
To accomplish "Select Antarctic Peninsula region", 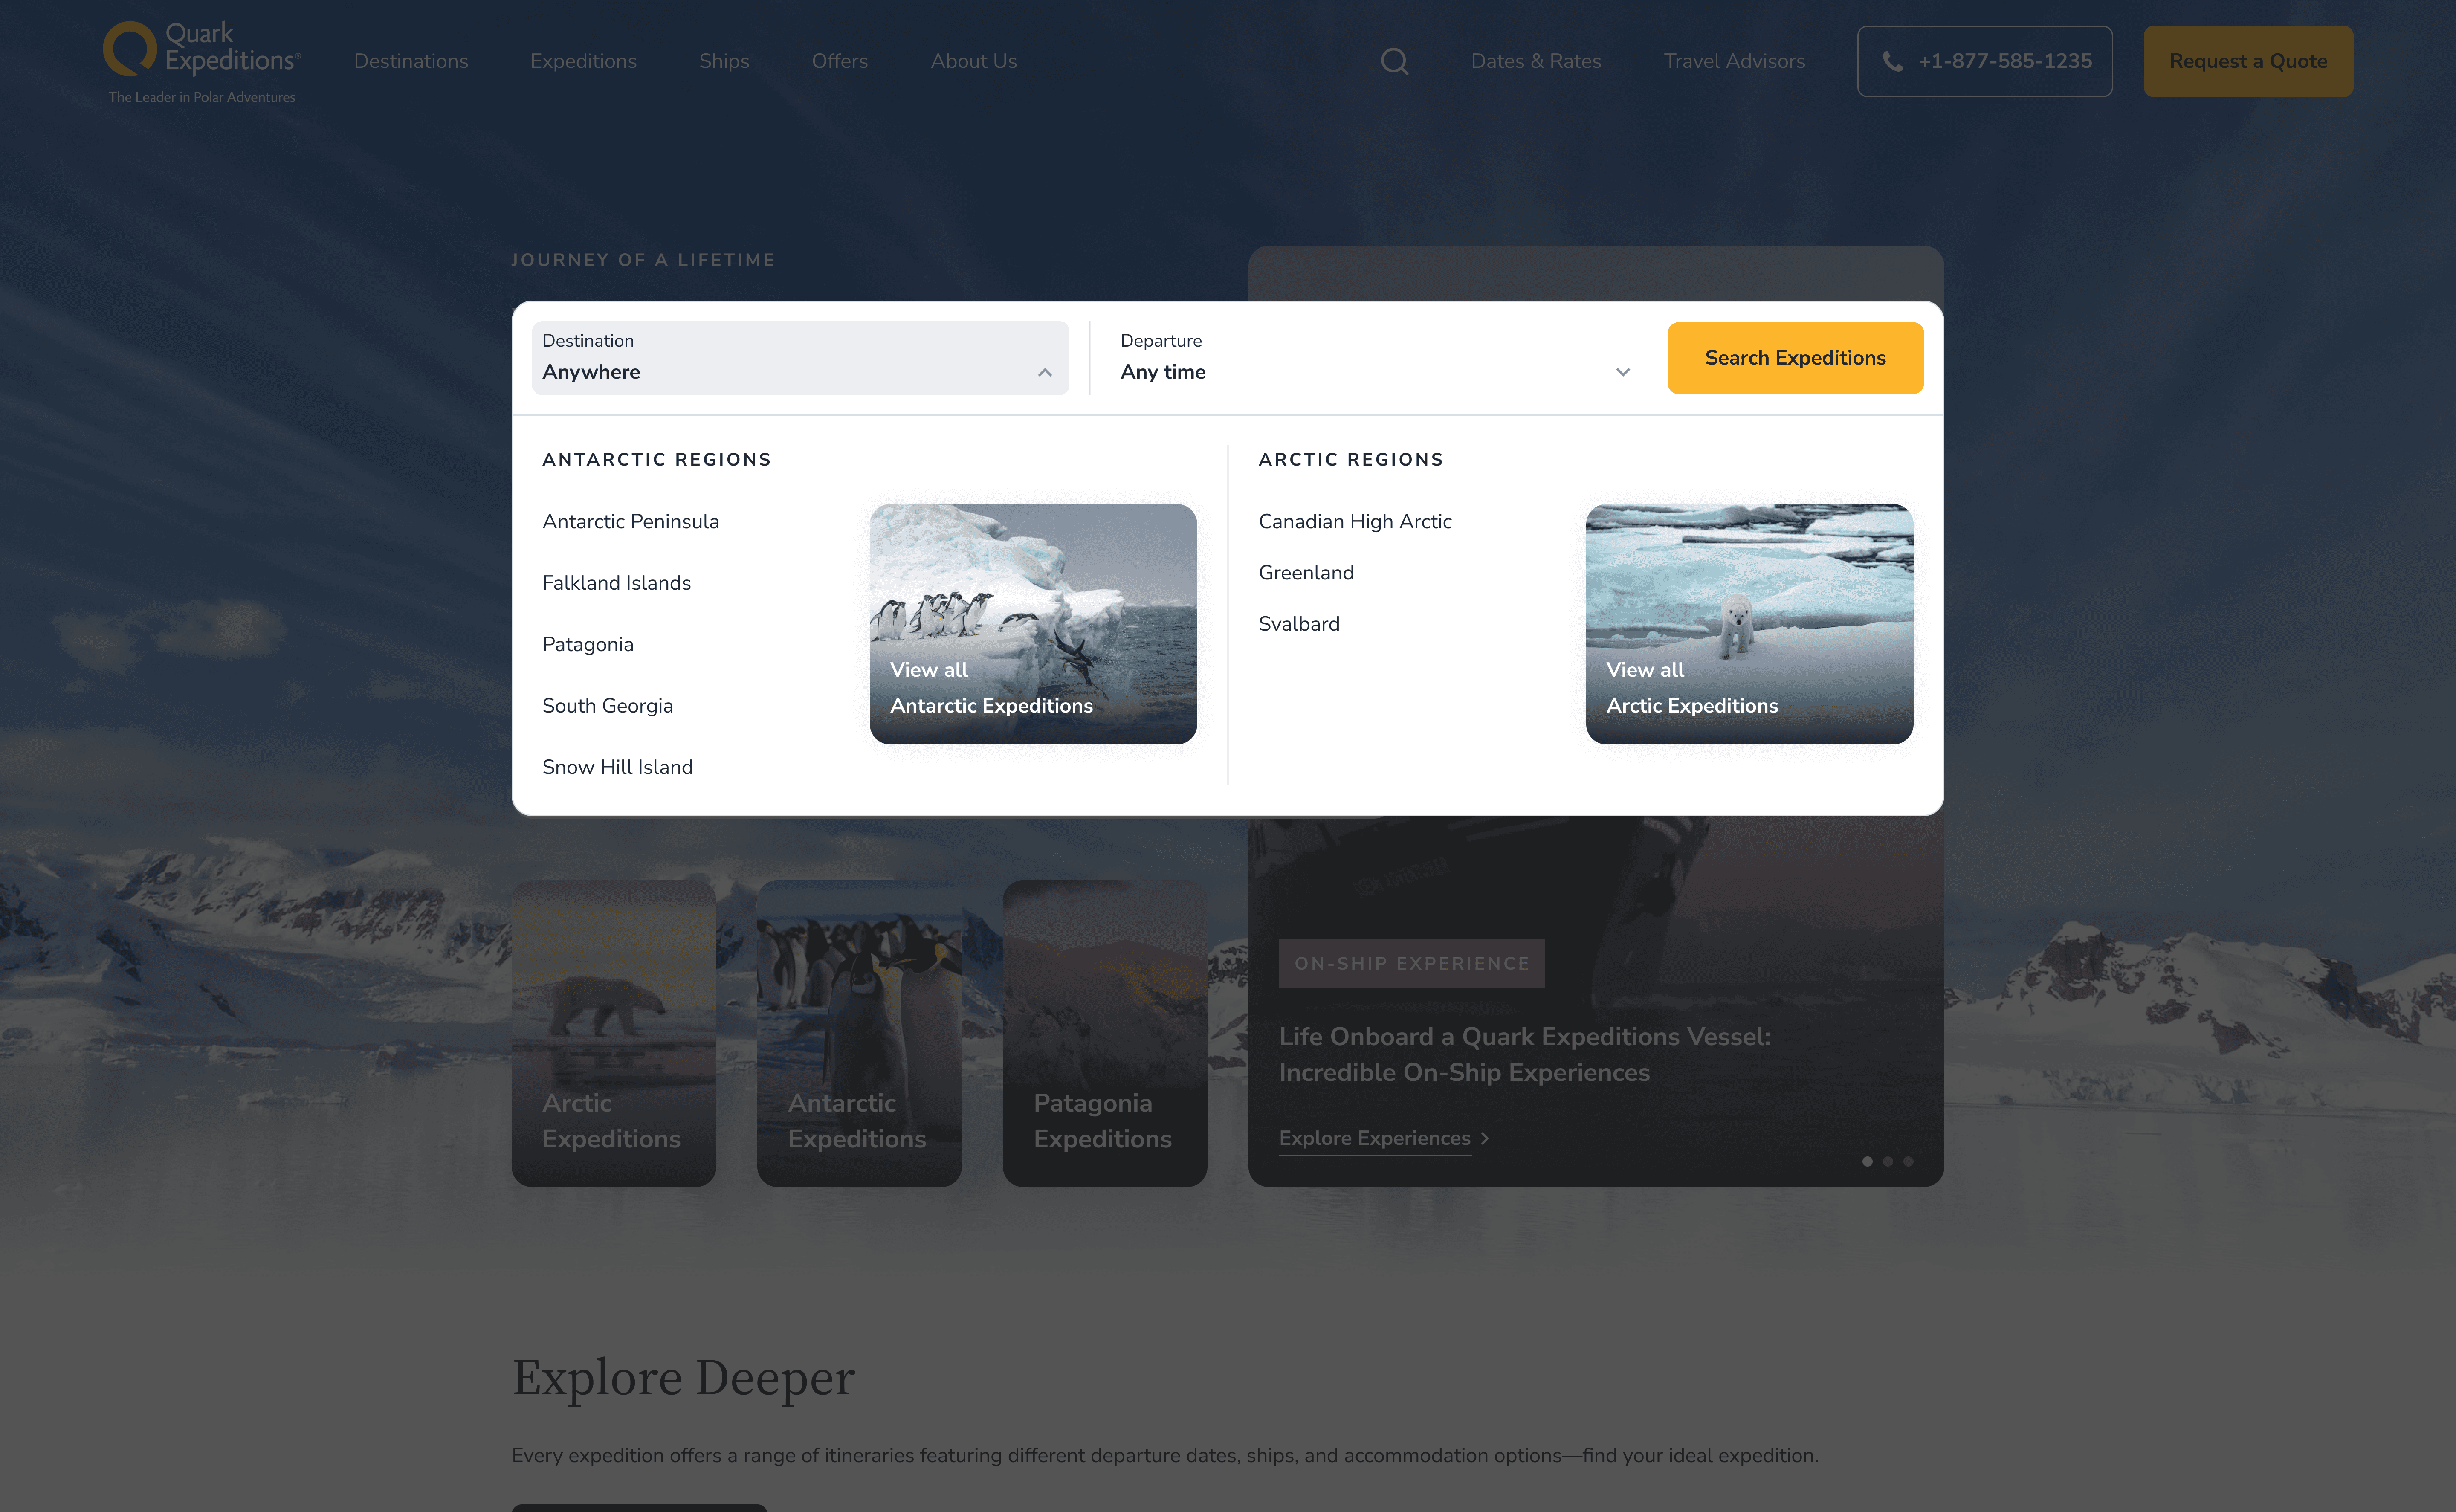I will click(x=630, y=522).
